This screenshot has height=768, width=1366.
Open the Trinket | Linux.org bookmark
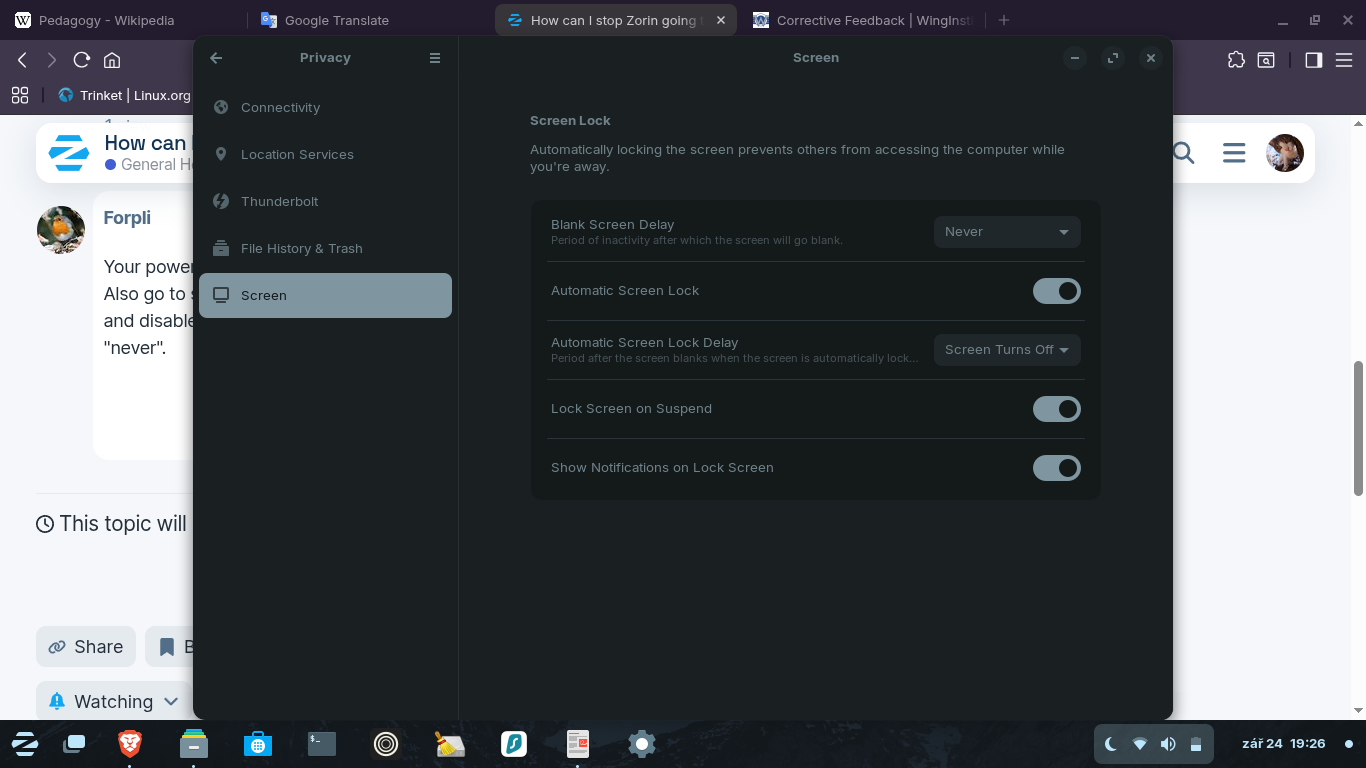[x=125, y=95]
